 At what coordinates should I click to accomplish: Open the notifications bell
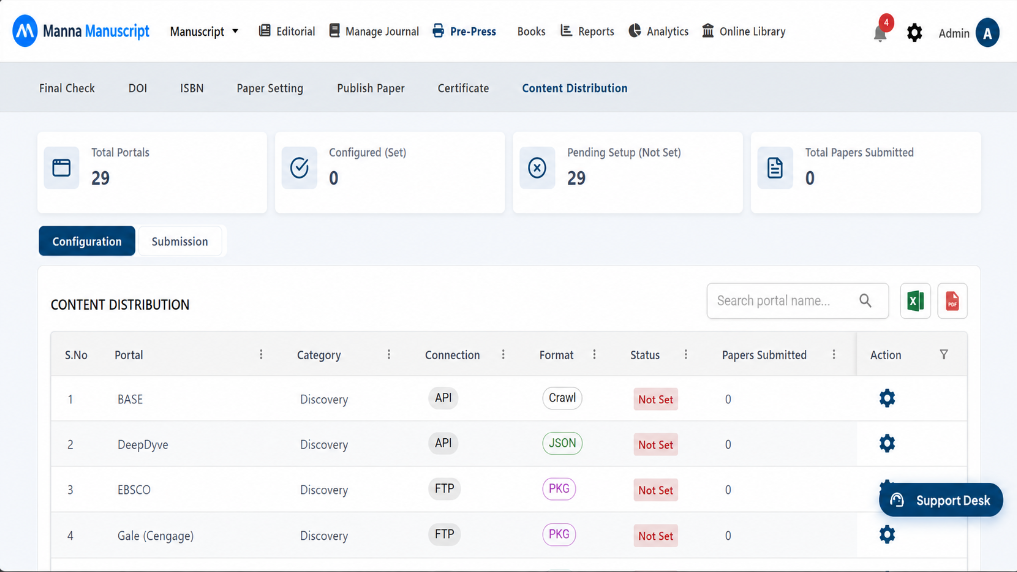880,33
